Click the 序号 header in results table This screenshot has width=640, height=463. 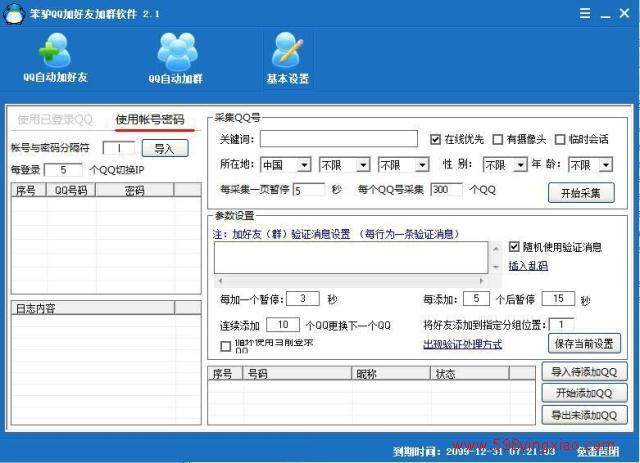226,374
